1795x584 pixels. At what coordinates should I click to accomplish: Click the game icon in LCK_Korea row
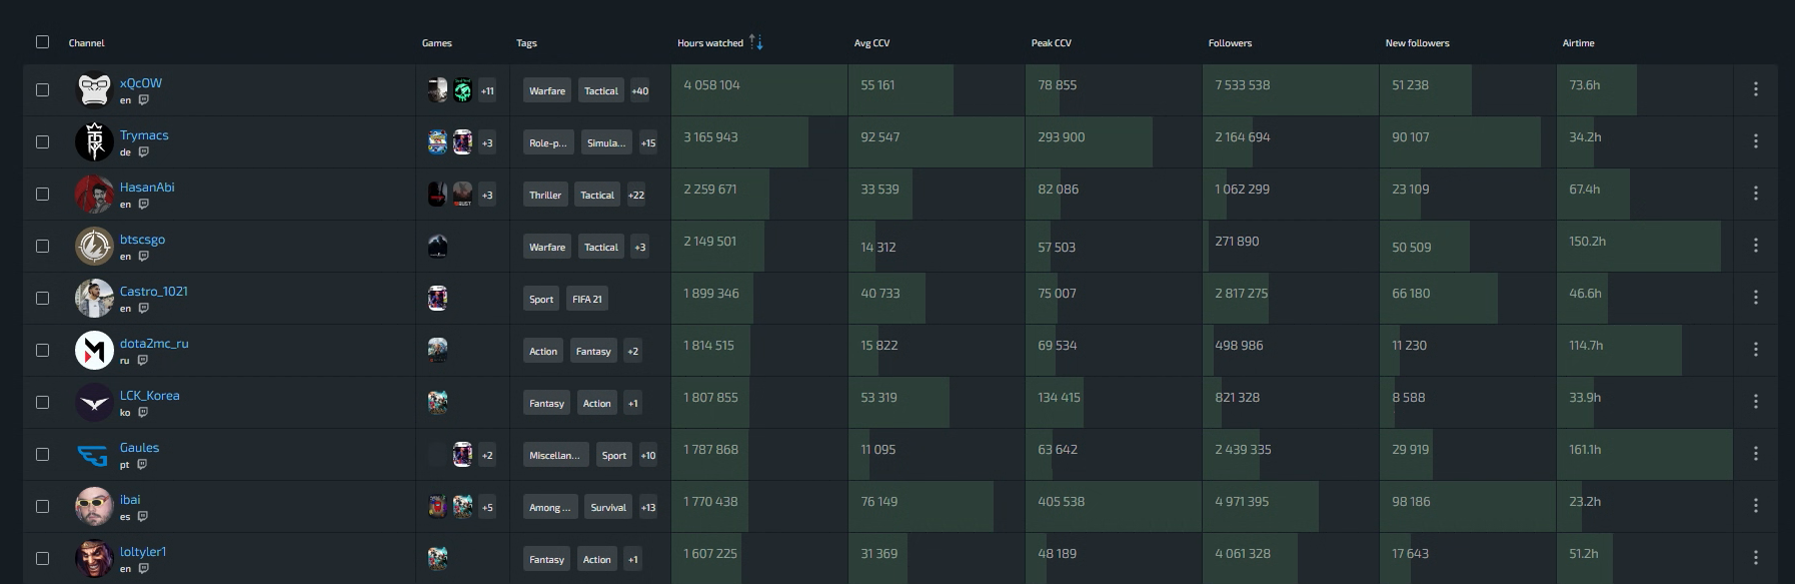437,402
